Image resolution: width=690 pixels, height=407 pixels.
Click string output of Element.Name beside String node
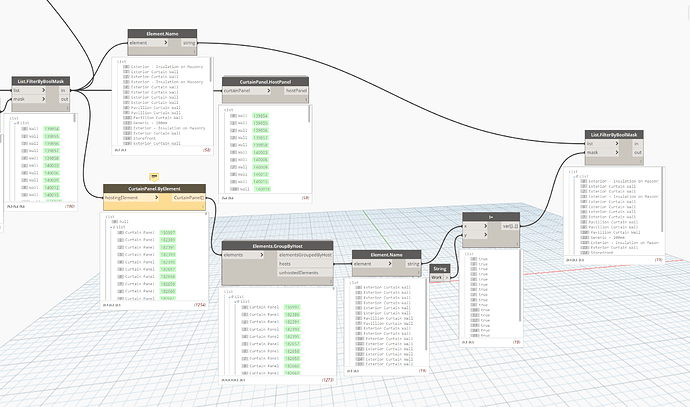[x=413, y=264]
